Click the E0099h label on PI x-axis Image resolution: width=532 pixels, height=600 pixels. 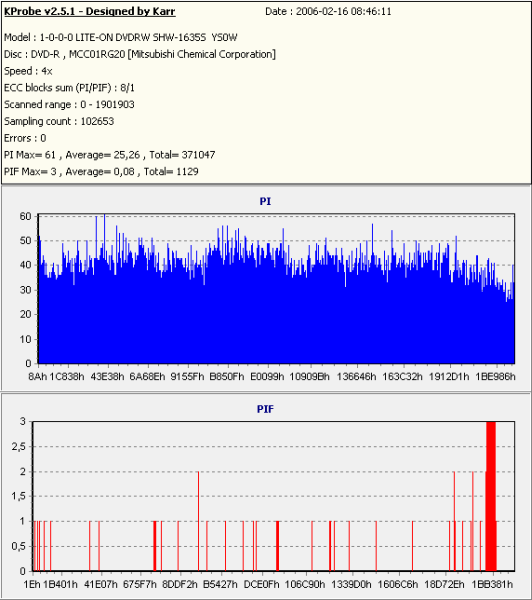point(267,377)
